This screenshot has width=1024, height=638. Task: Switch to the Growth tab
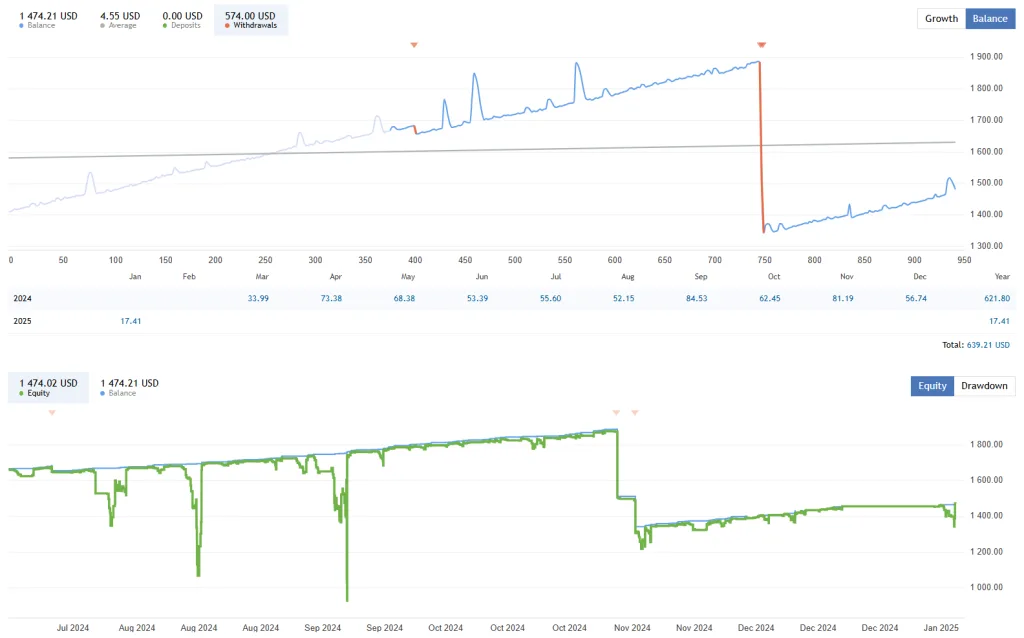(940, 18)
